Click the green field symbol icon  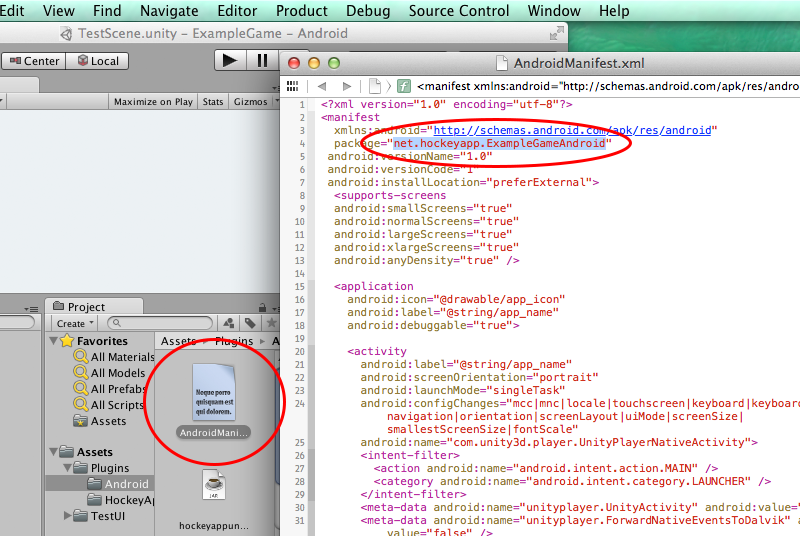click(x=404, y=86)
